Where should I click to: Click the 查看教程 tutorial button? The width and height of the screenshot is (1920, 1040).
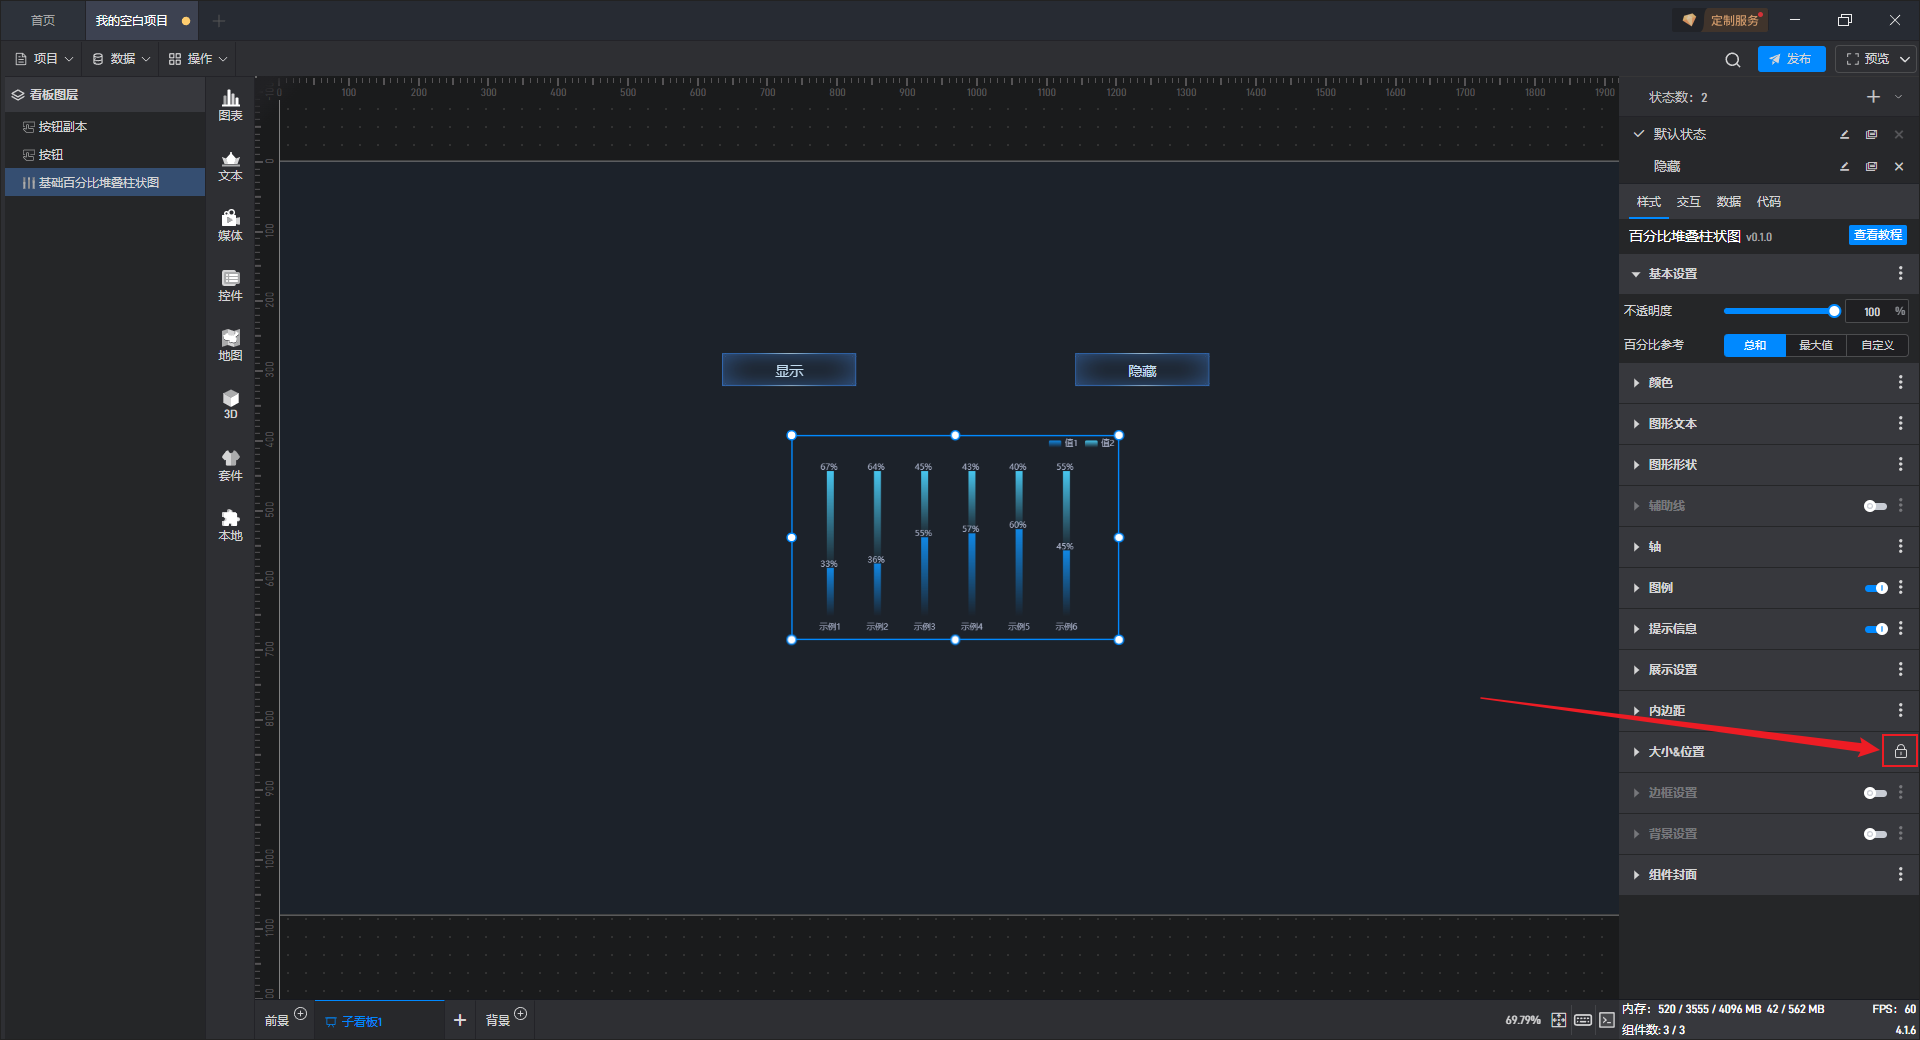1877,235
